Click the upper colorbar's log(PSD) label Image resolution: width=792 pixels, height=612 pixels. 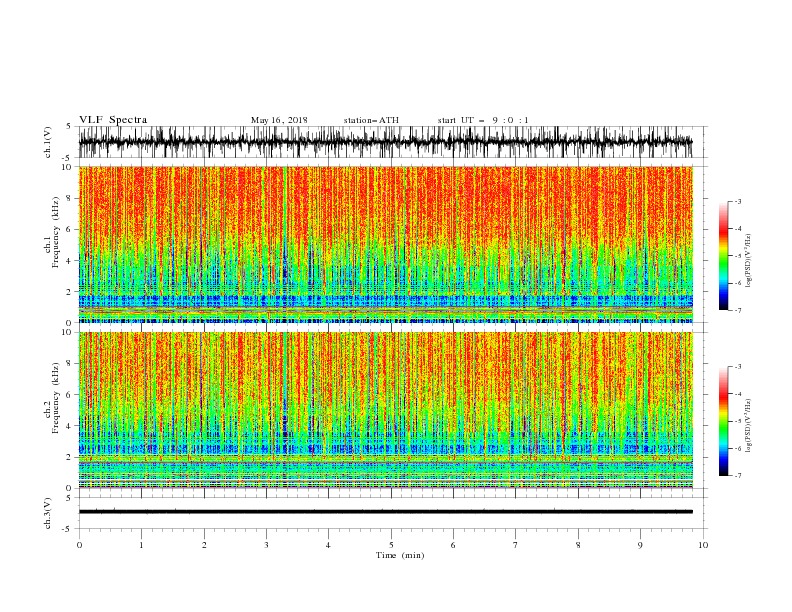(x=749, y=261)
